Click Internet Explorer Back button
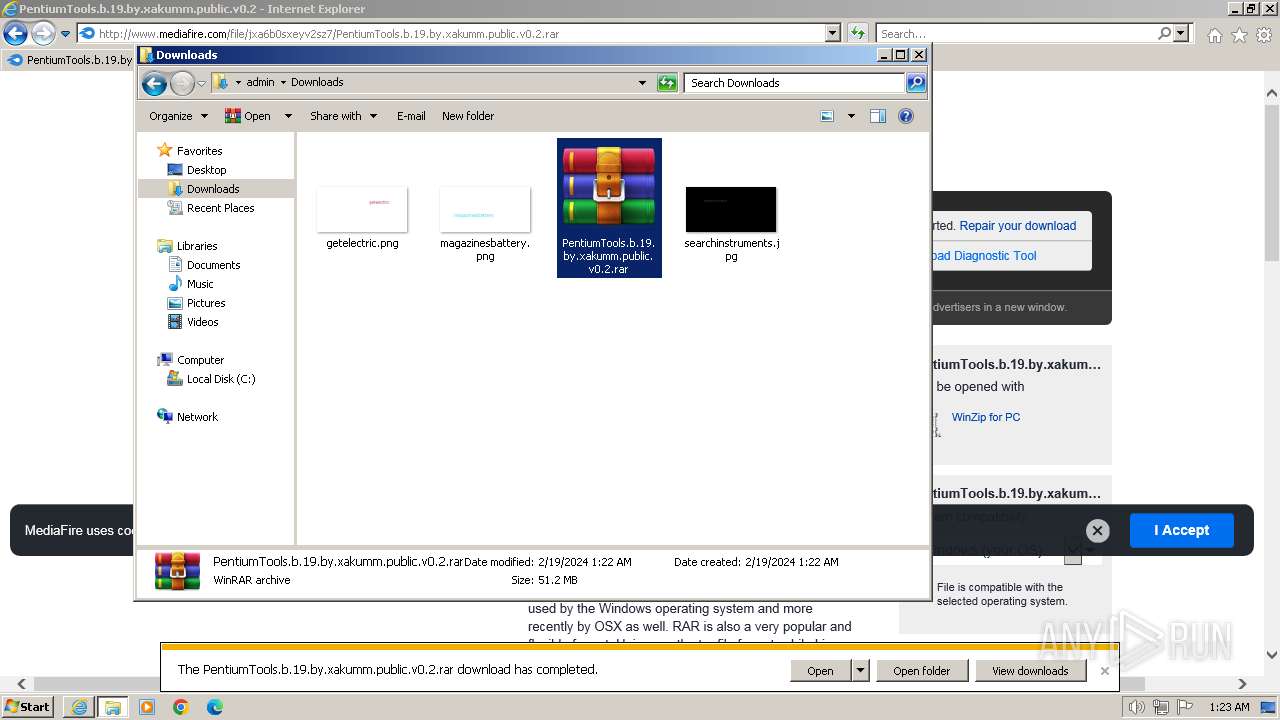 pos(15,33)
